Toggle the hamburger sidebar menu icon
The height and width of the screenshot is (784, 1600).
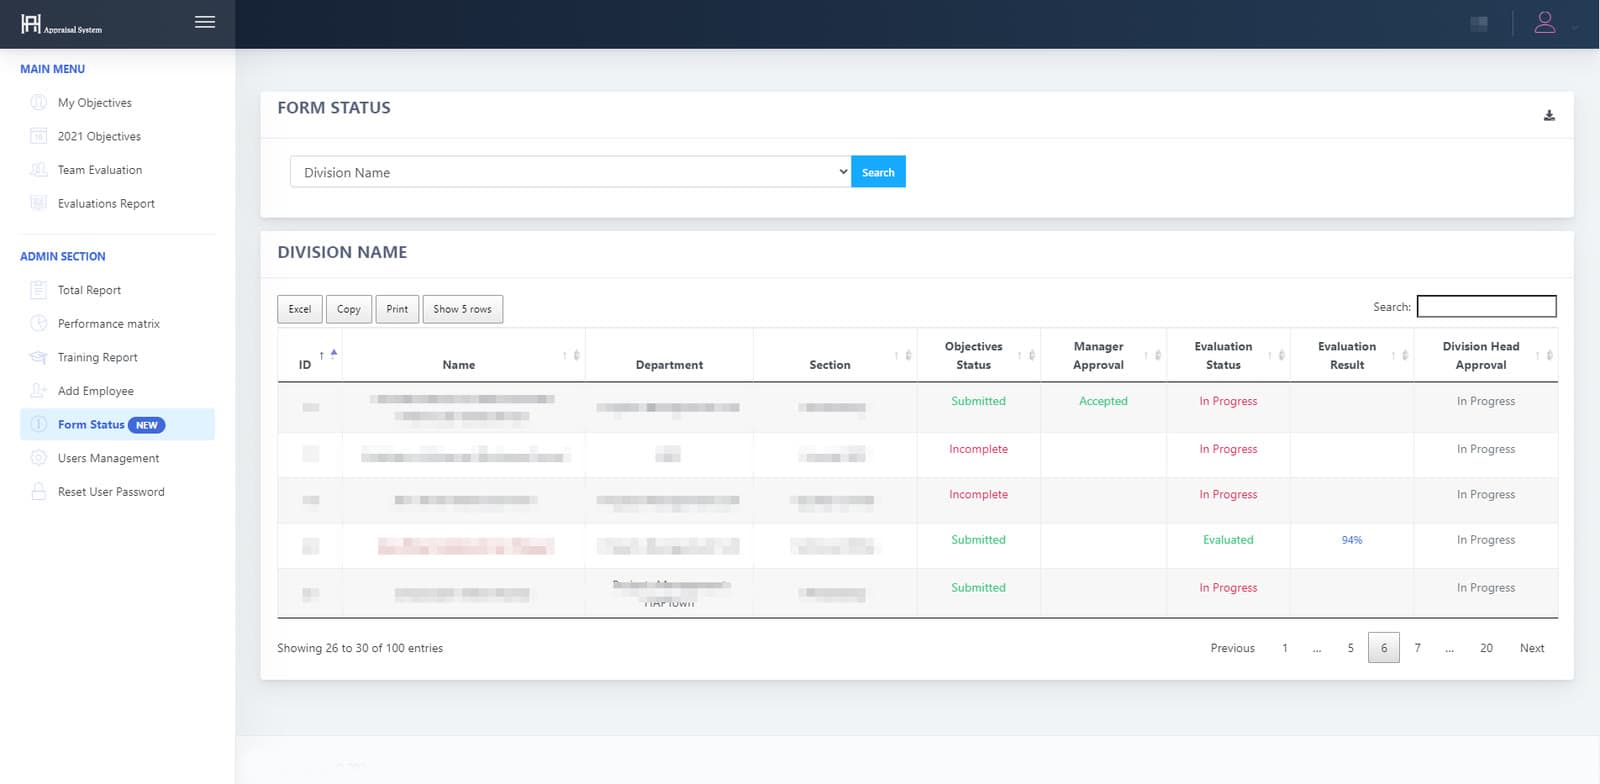(x=205, y=22)
